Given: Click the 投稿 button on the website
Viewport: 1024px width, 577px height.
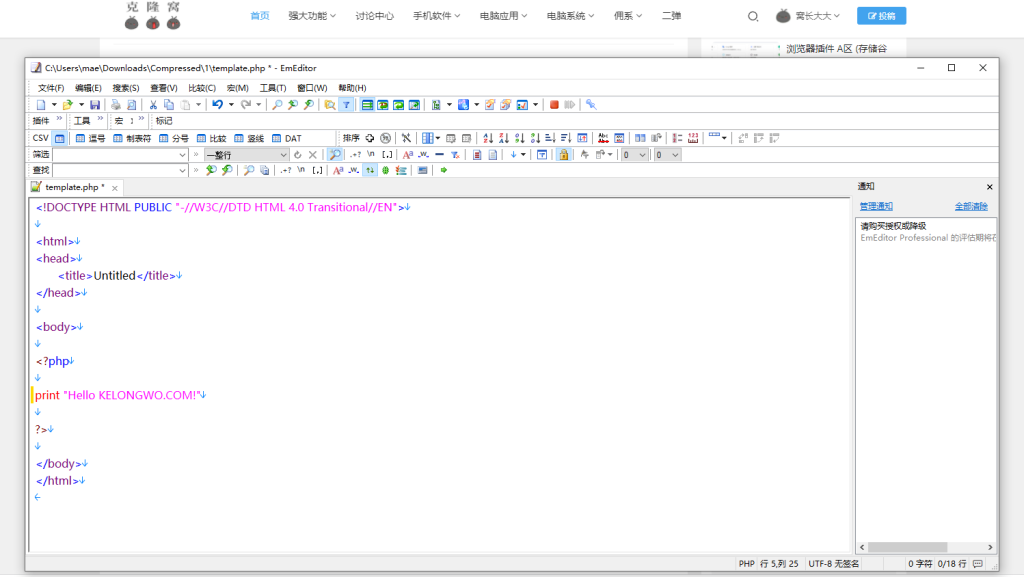Looking at the screenshot, I should click(x=881, y=16).
